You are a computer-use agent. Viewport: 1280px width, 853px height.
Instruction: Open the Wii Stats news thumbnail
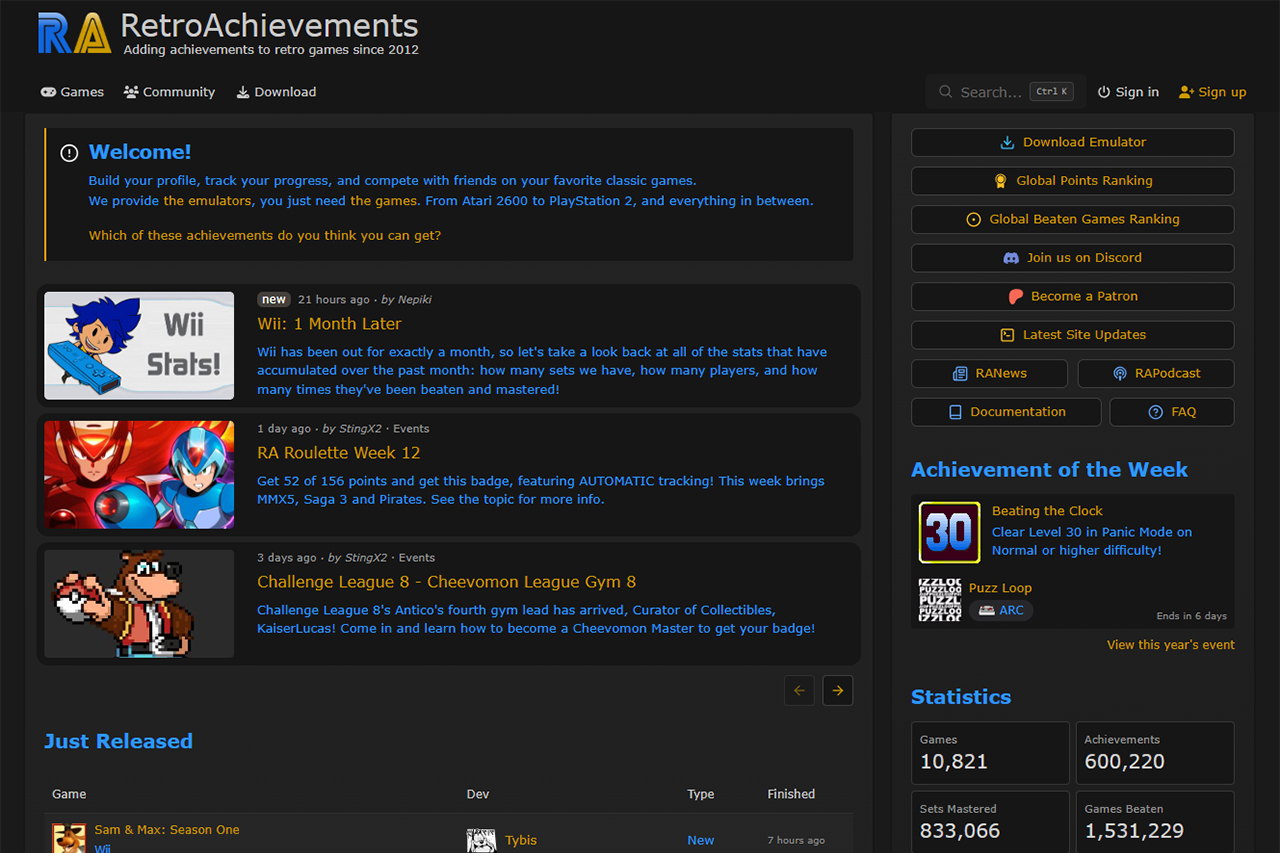[139, 346]
